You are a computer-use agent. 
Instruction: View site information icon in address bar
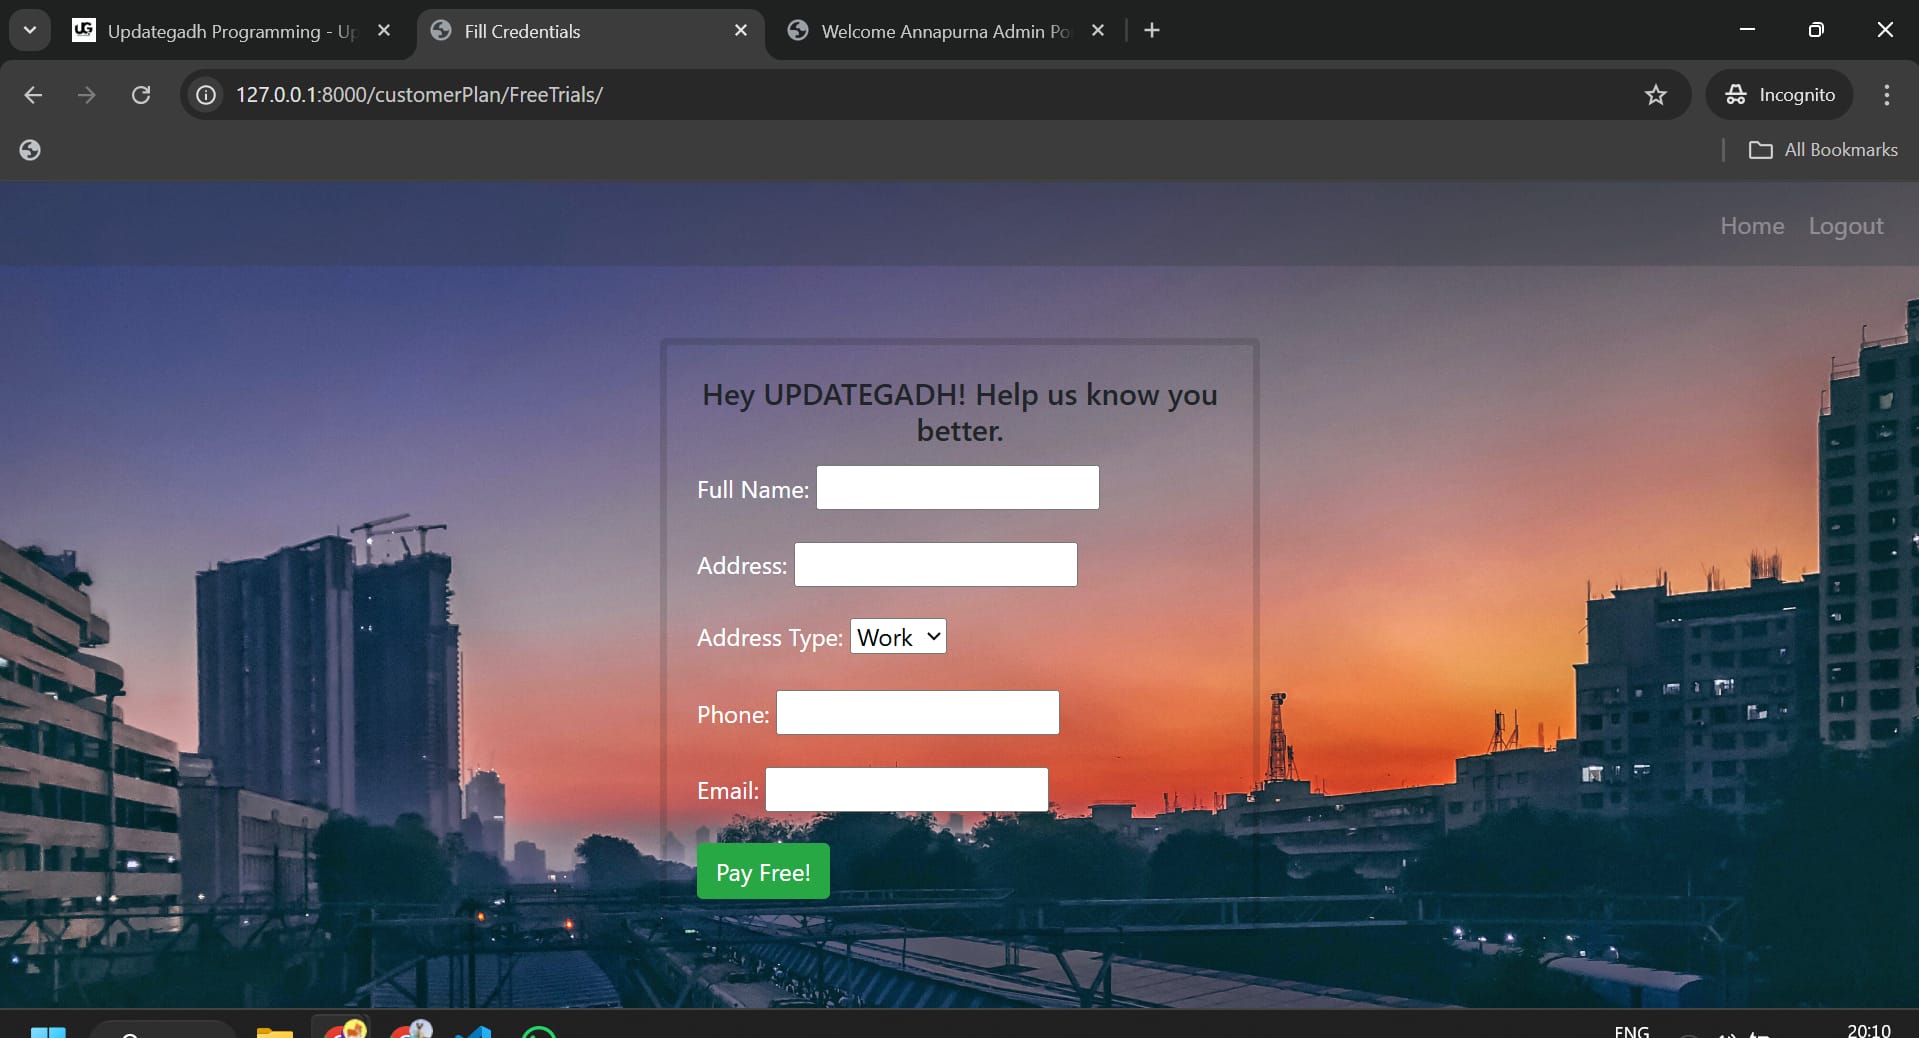(206, 95)
